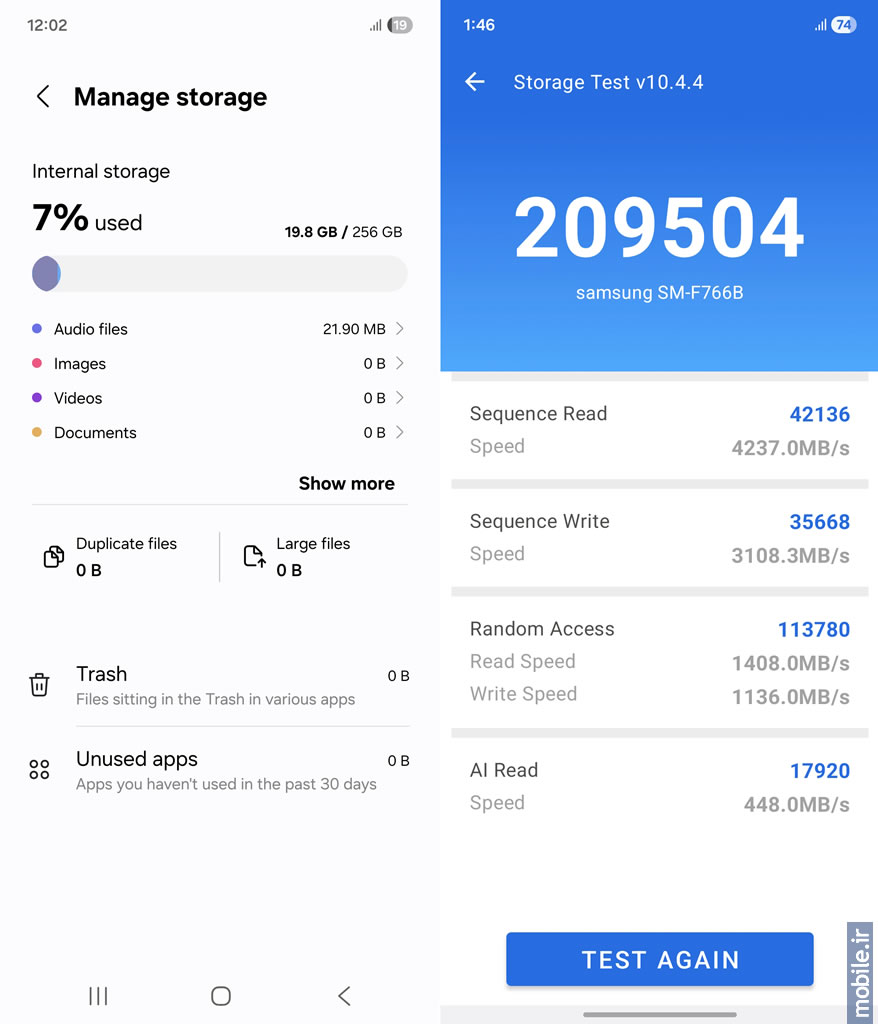This screenshot has height=1024, width=878.
Task: Tap the 448.0MB/s AI read speed
Action: tap(796, 805)
